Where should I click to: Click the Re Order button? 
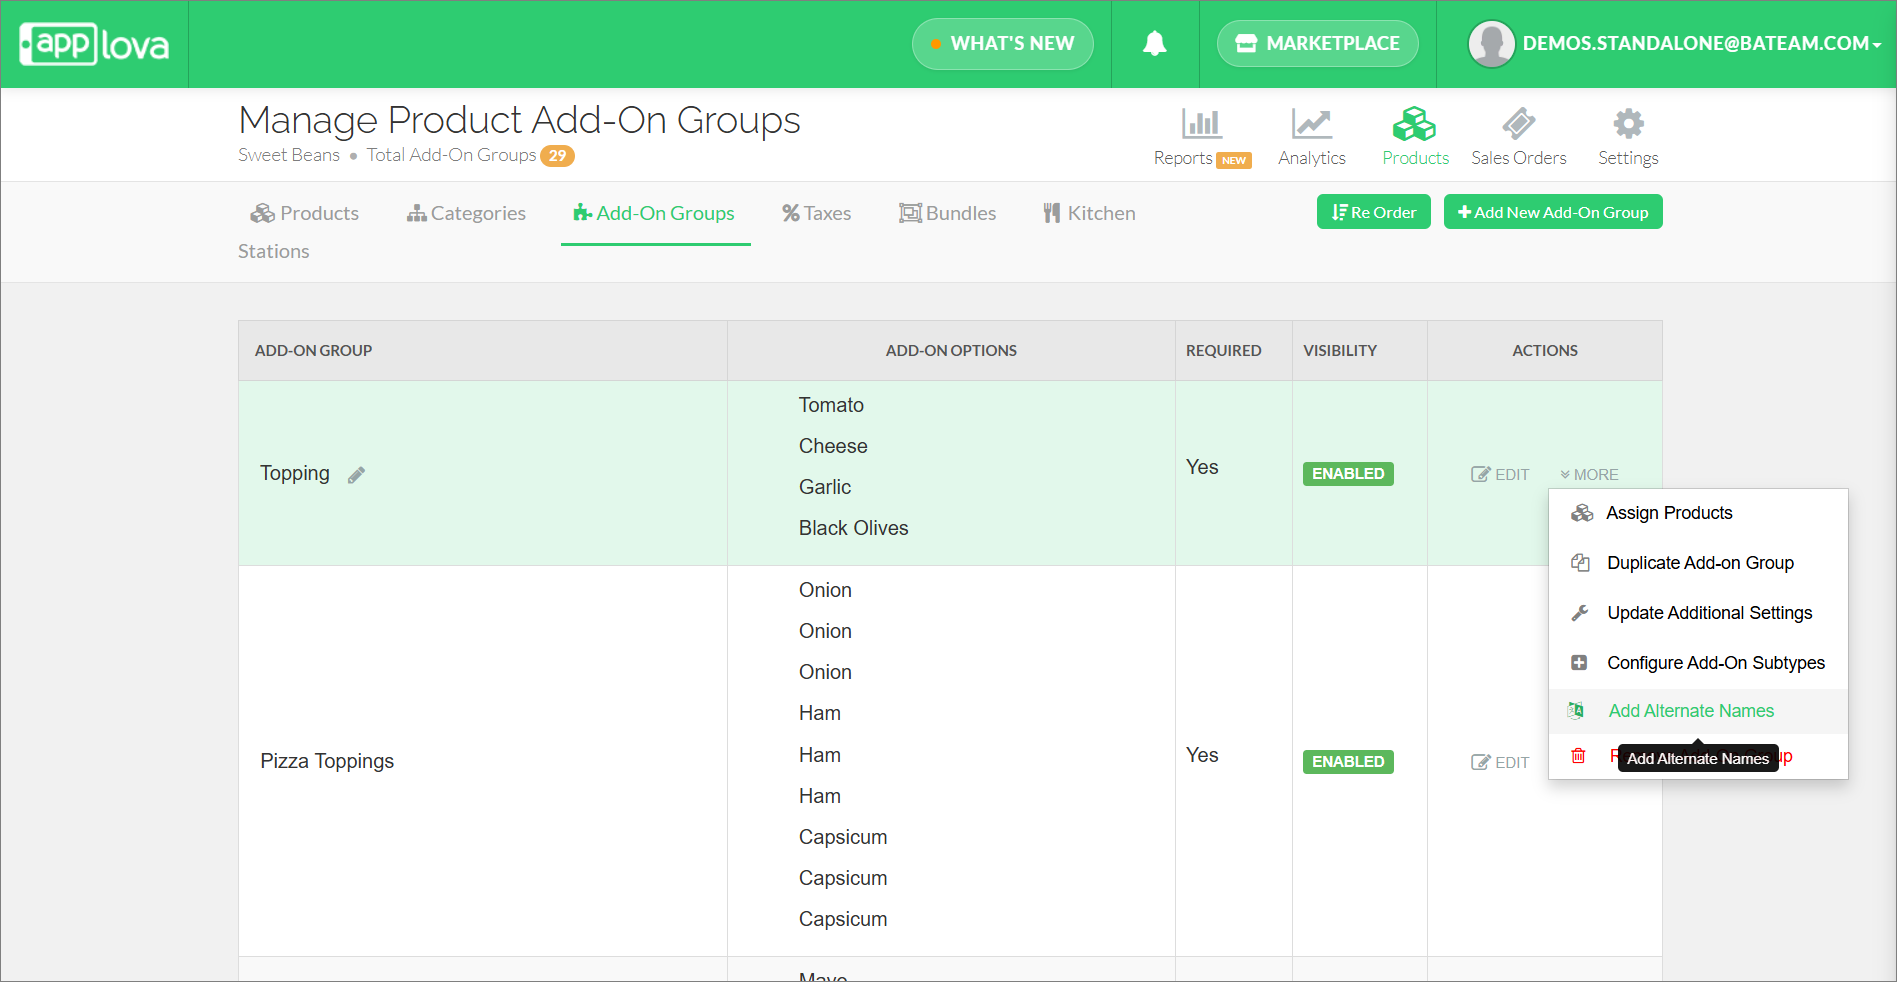coord(1374,212)
